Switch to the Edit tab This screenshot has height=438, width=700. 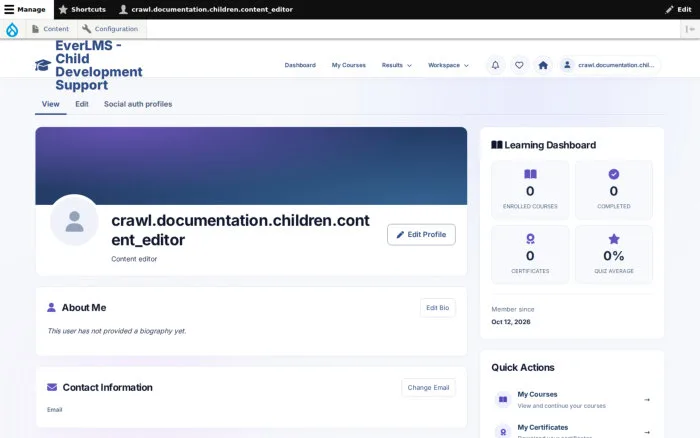point(82,104)
